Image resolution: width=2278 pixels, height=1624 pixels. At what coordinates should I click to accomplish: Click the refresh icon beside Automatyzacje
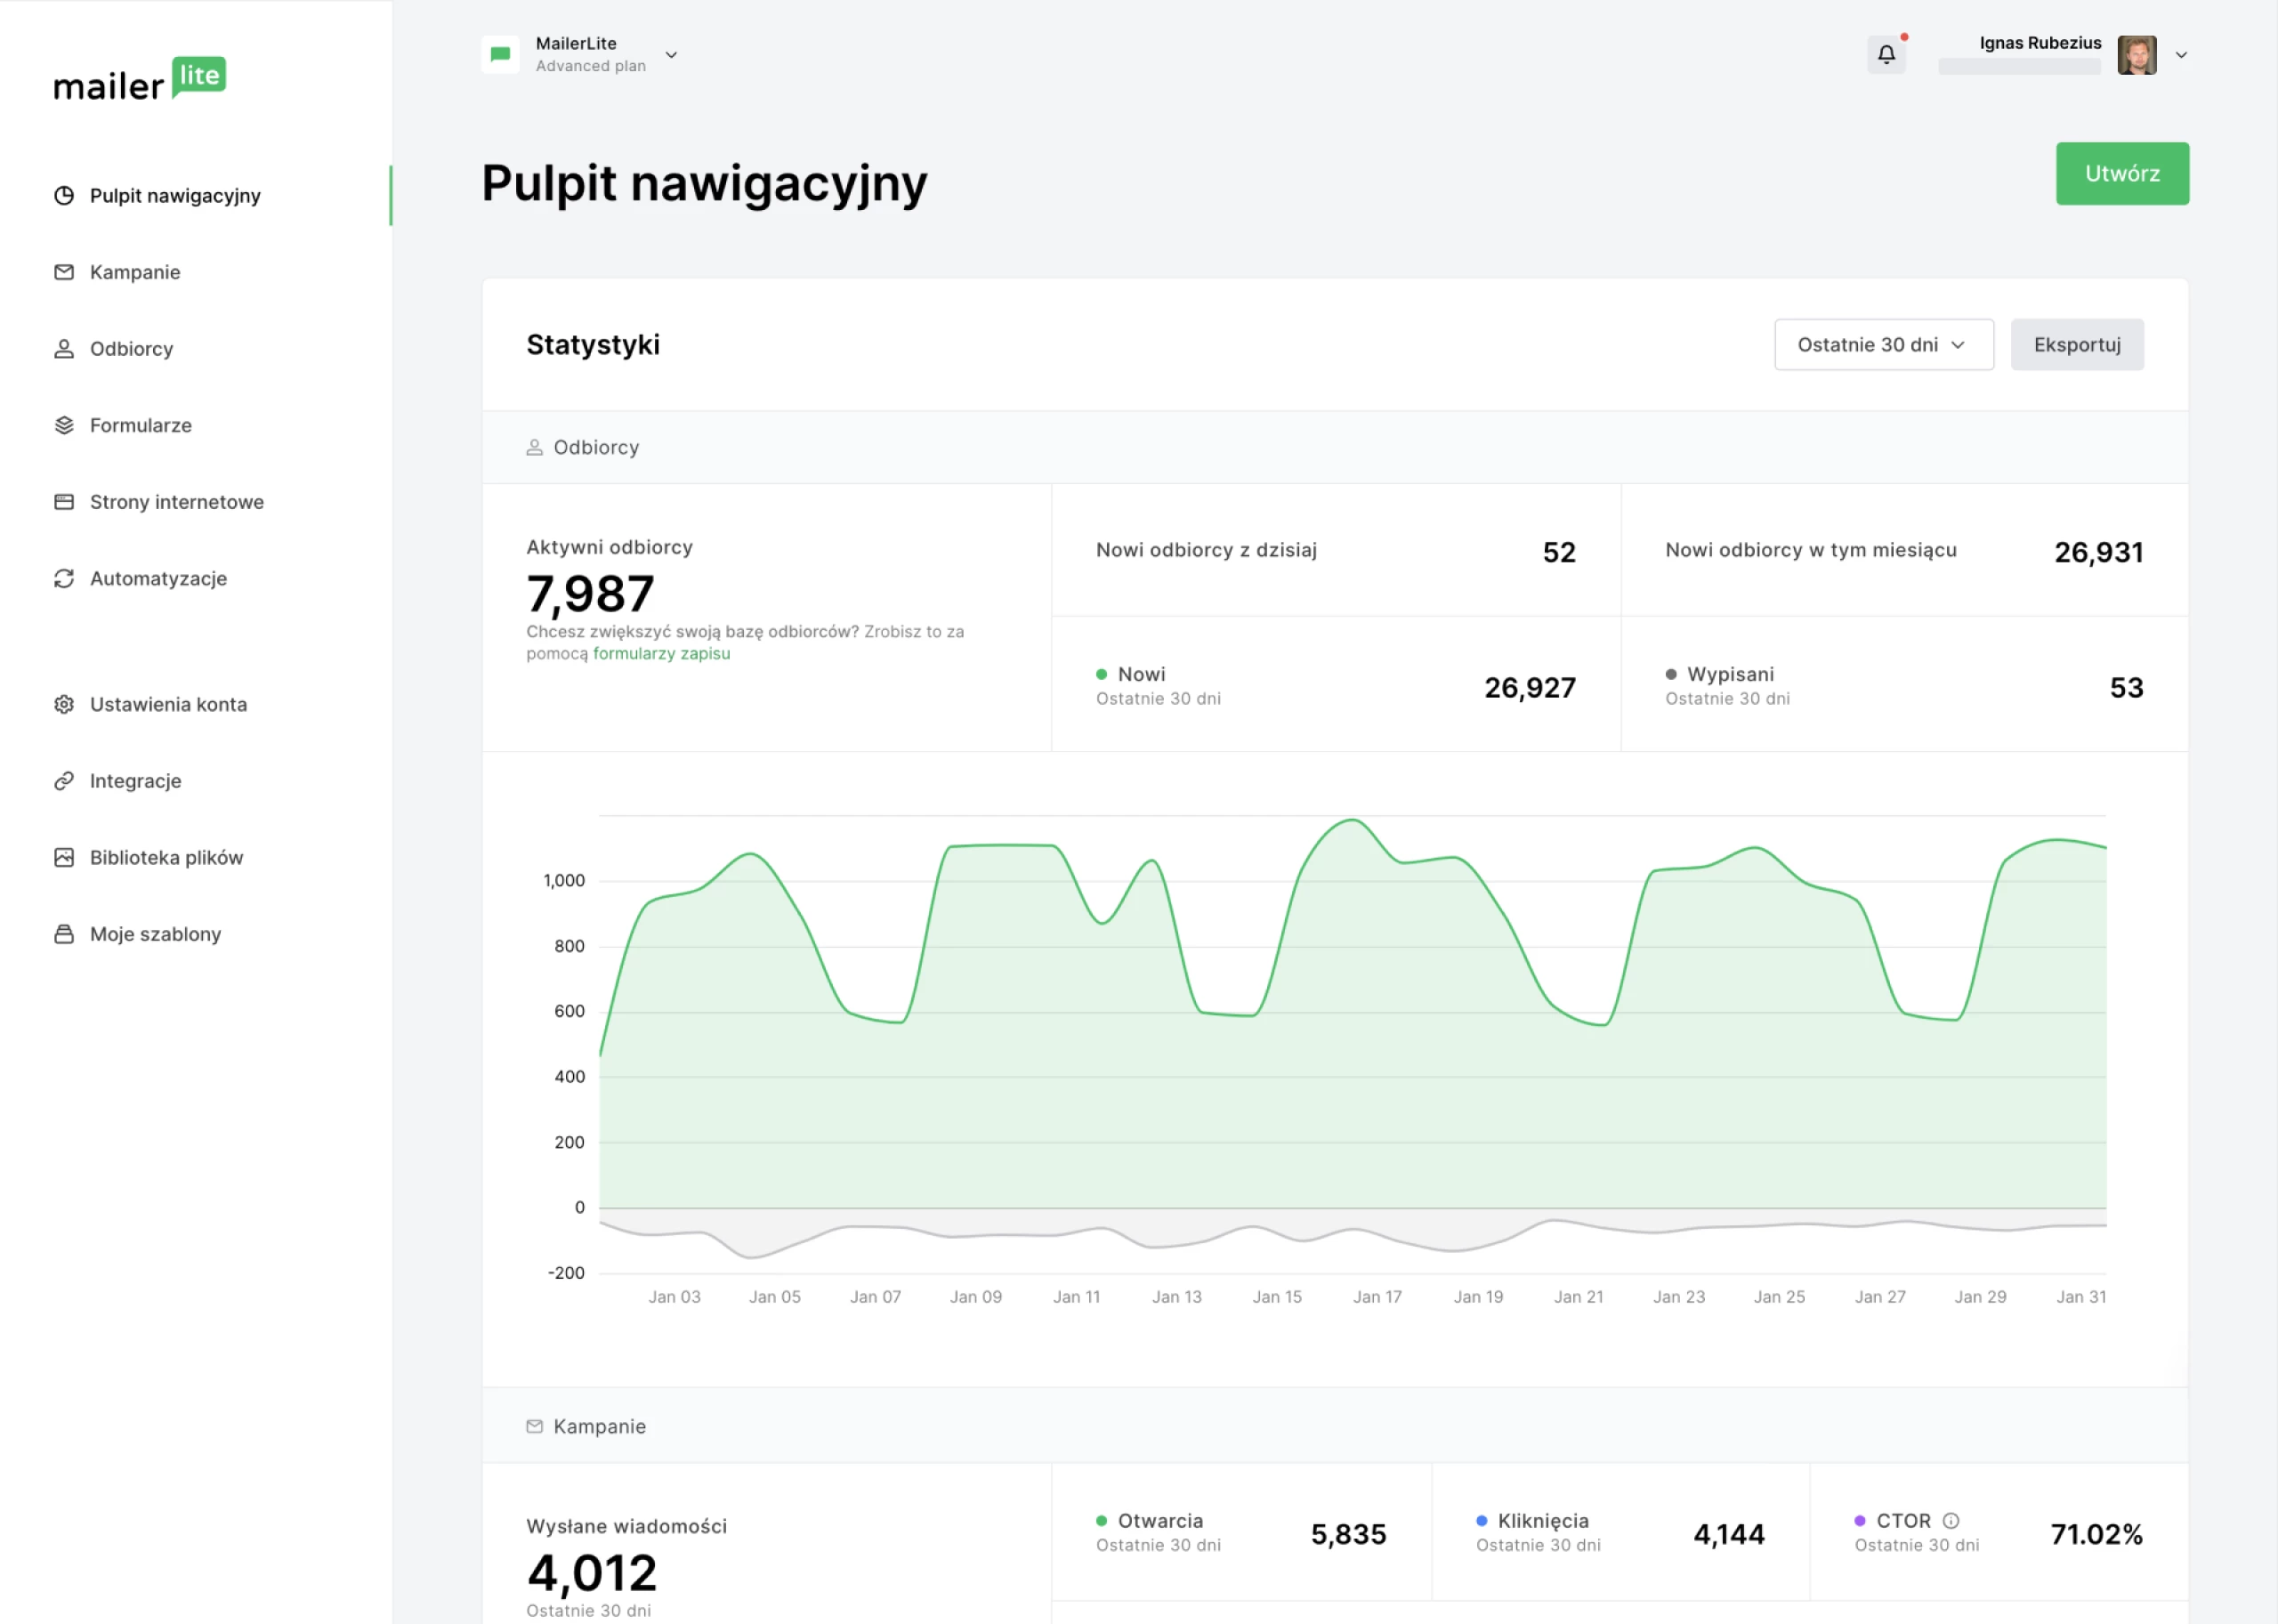(x=64, y=579)
